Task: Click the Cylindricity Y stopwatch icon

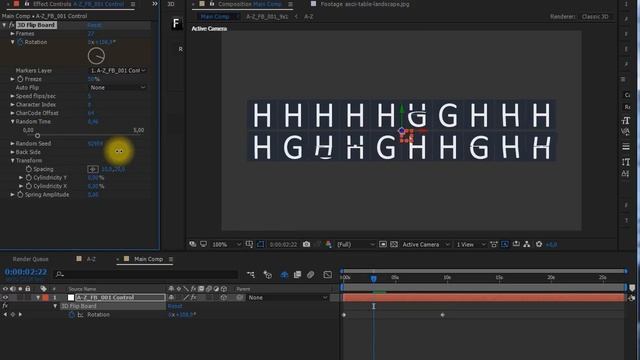Action: click(29, 178)
